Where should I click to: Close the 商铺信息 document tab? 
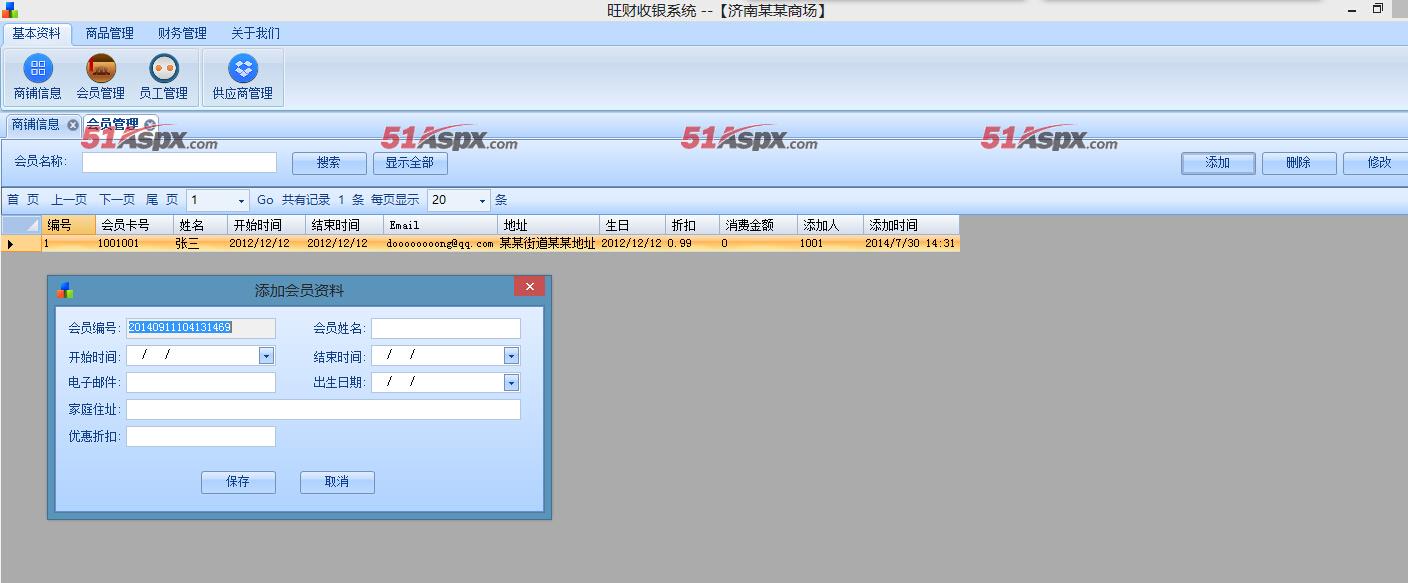[73, 125]
